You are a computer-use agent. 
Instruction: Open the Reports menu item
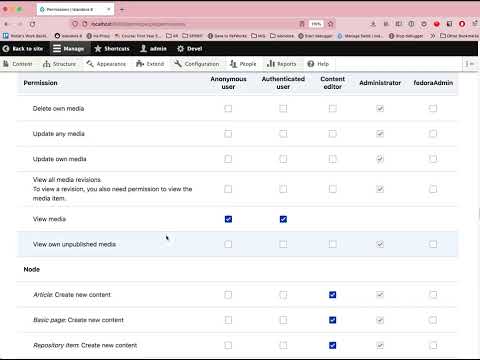pos(281,64)
